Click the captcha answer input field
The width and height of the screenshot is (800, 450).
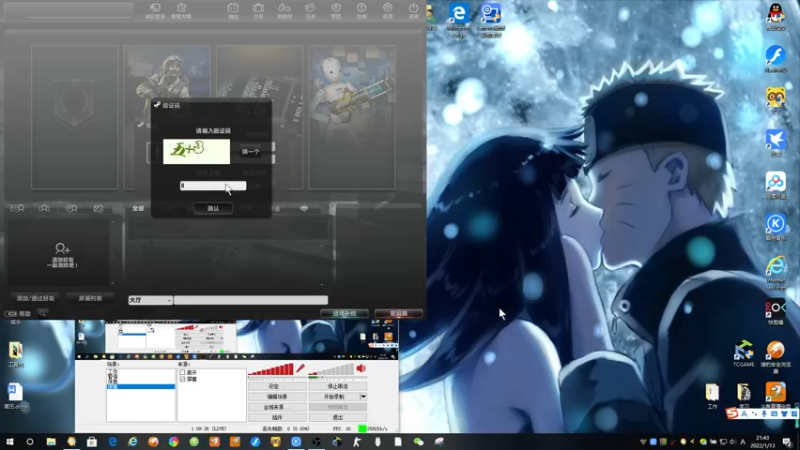213,186
